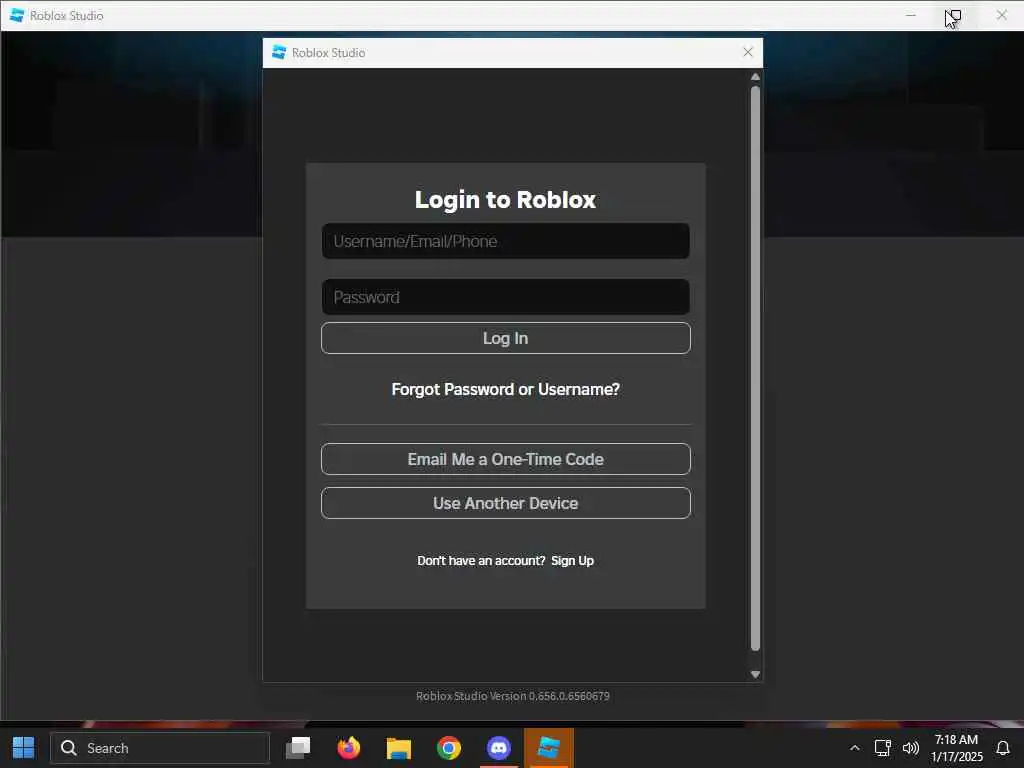Choose Email Me a One-Time Code

click(505, 459)
